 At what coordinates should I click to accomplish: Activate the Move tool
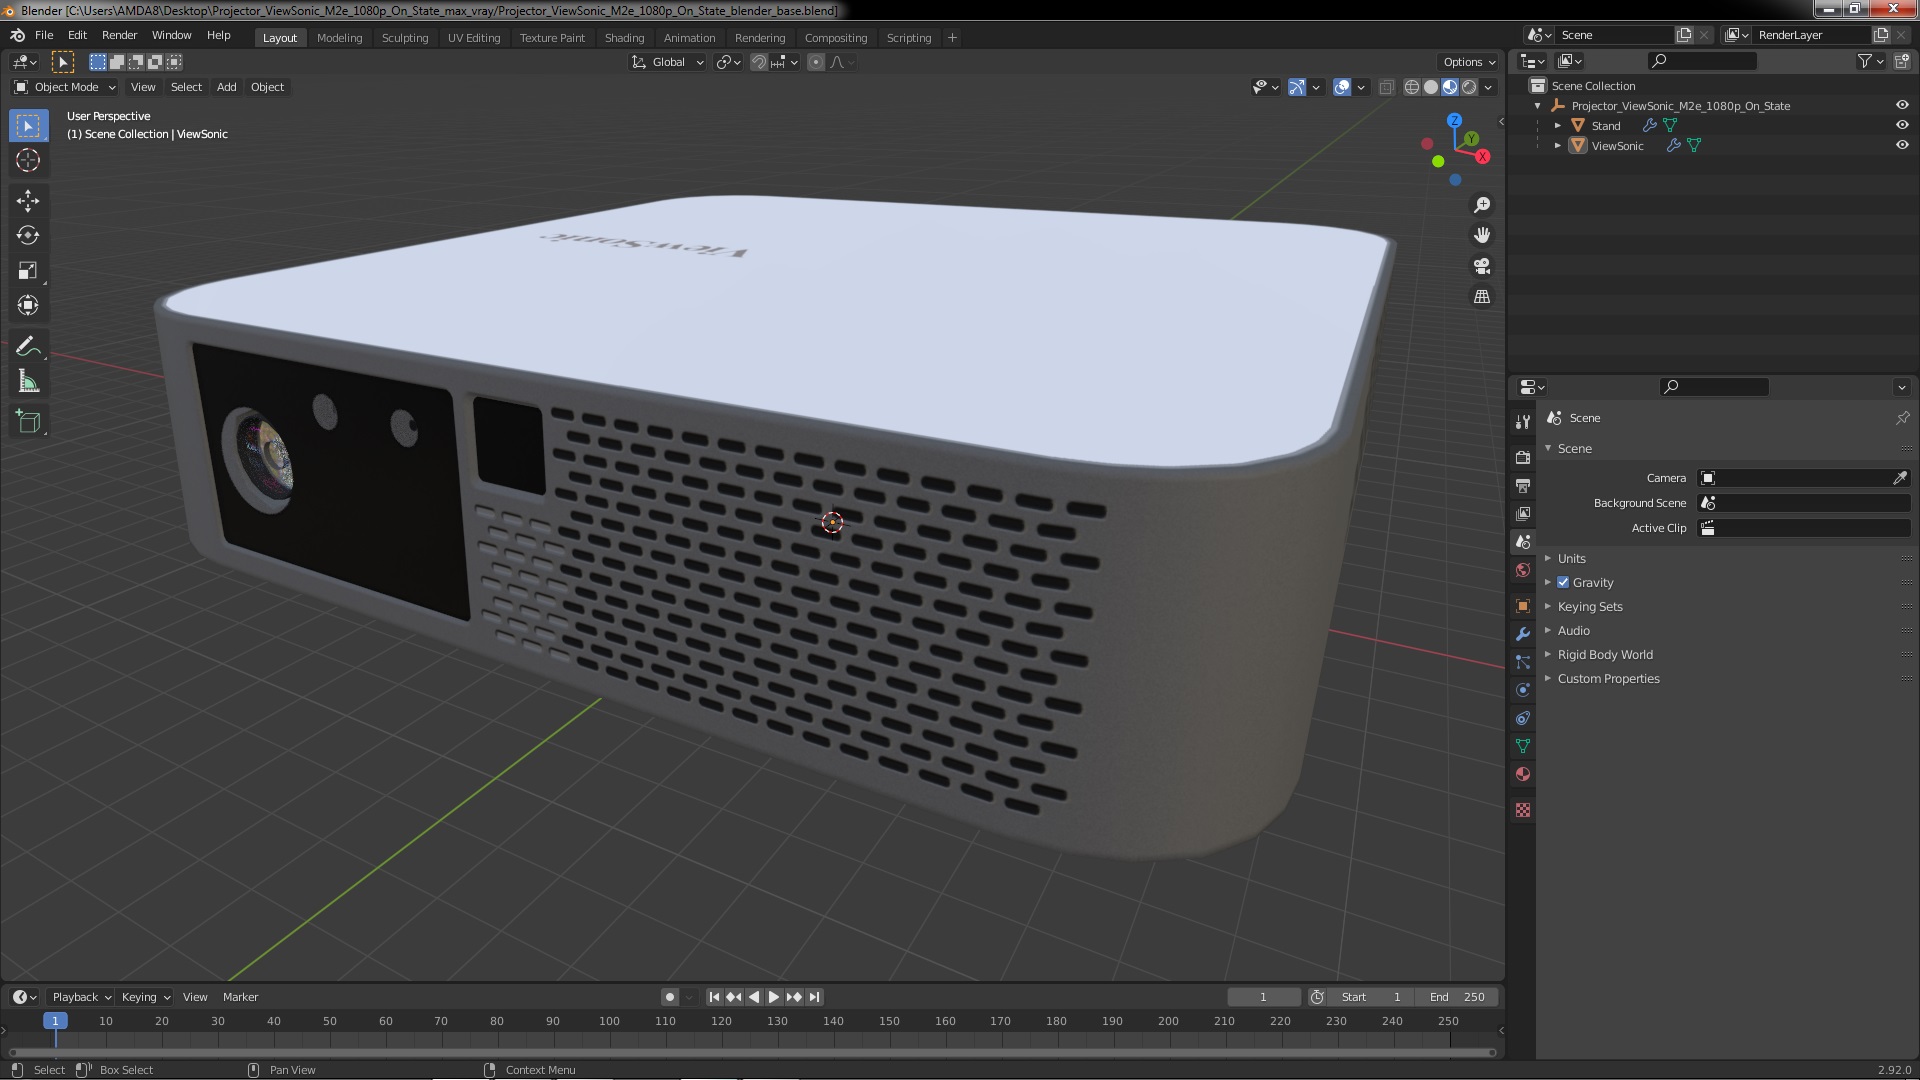tap(28, 201)
